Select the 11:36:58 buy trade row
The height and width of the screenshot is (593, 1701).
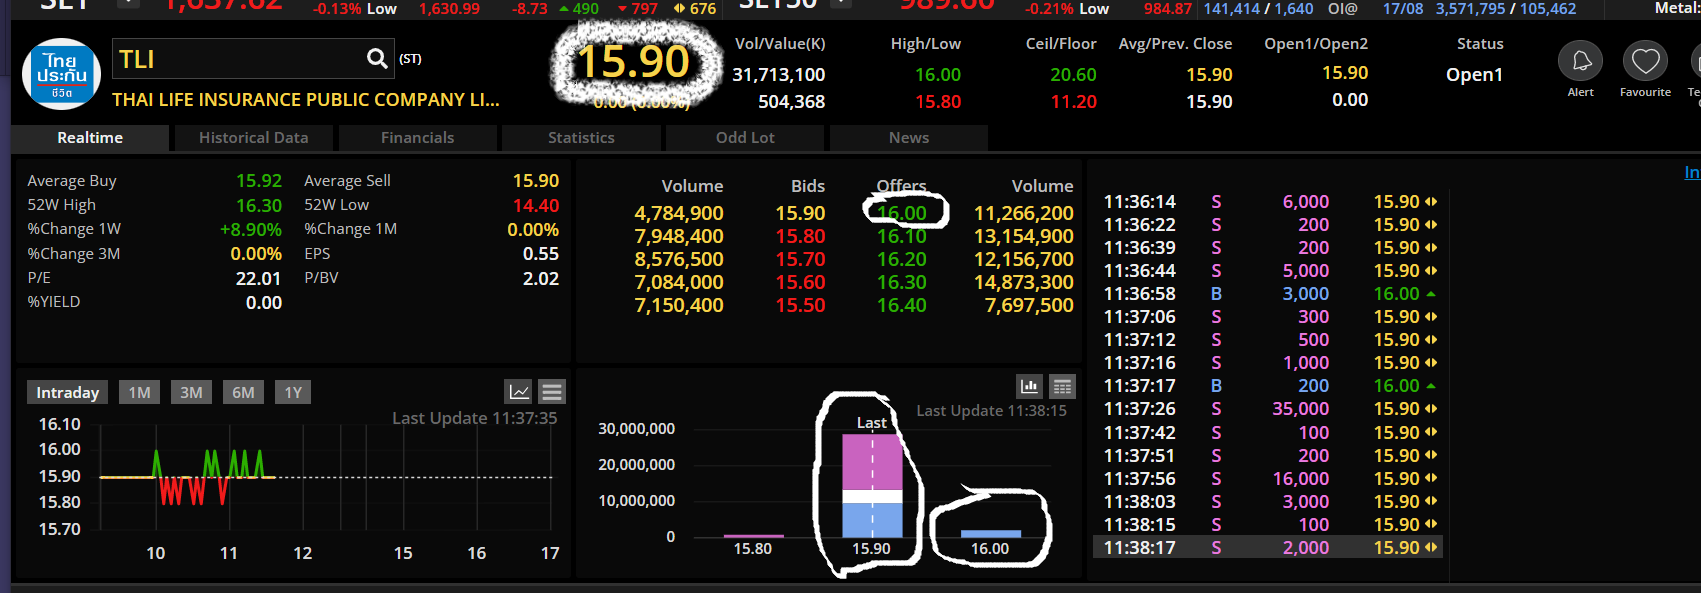coord(1270,294)
